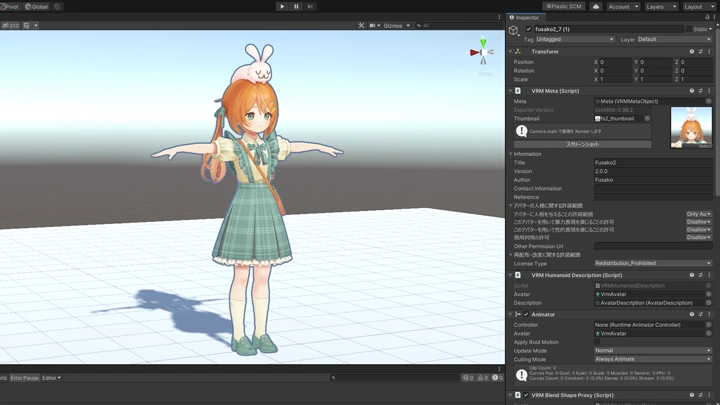
Task: Click the Scale Z field
Action: pos(696,79)
